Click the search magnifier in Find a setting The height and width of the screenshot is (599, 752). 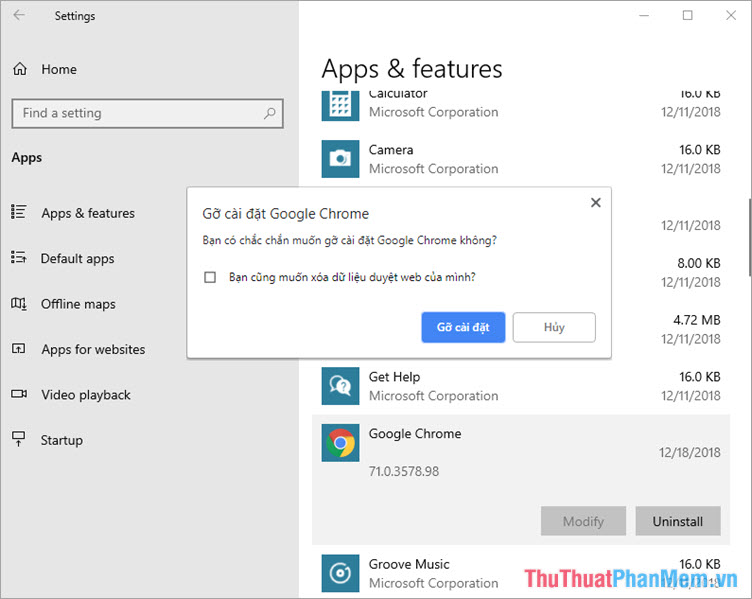point(270,113)
